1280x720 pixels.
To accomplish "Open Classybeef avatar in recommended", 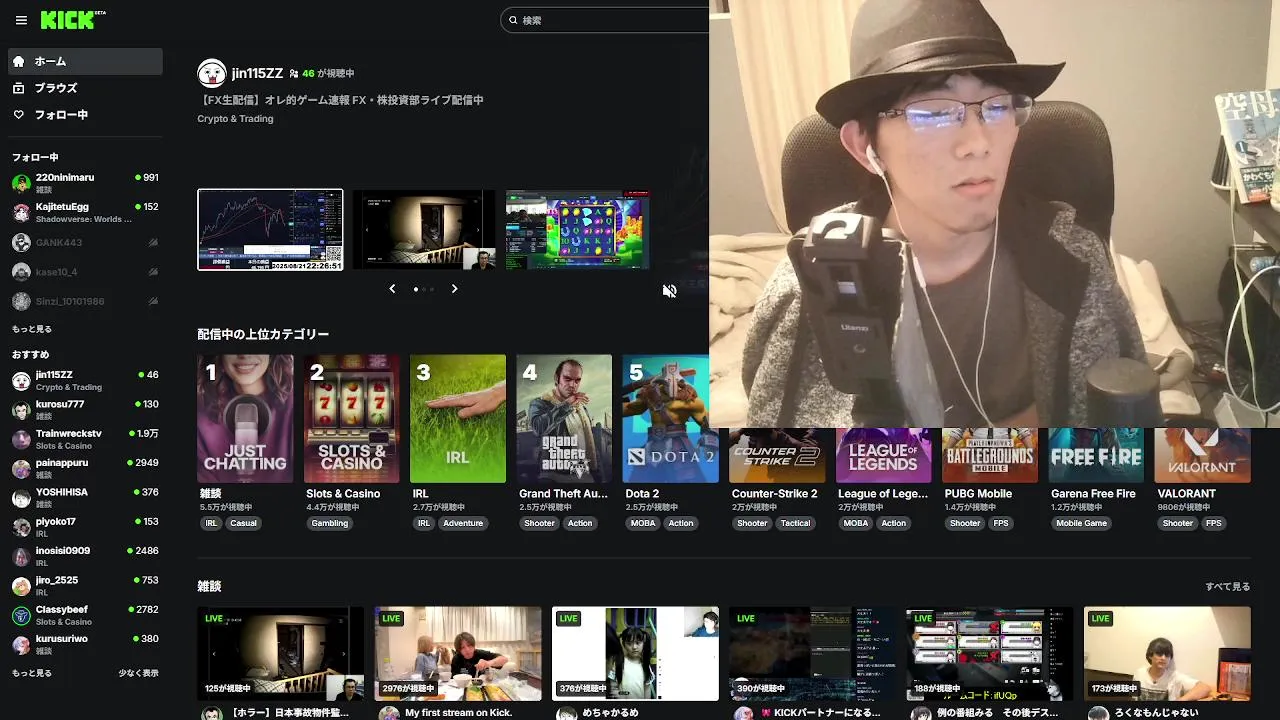I will (x=21, y=615).
